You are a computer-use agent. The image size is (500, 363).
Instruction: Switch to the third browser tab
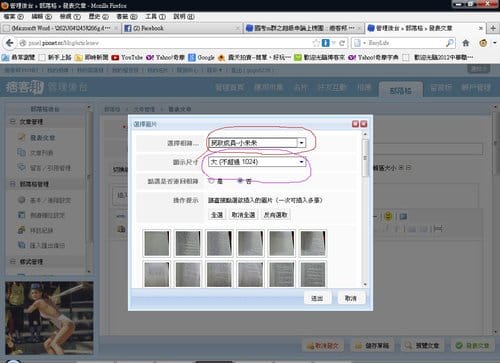[303, 28]
